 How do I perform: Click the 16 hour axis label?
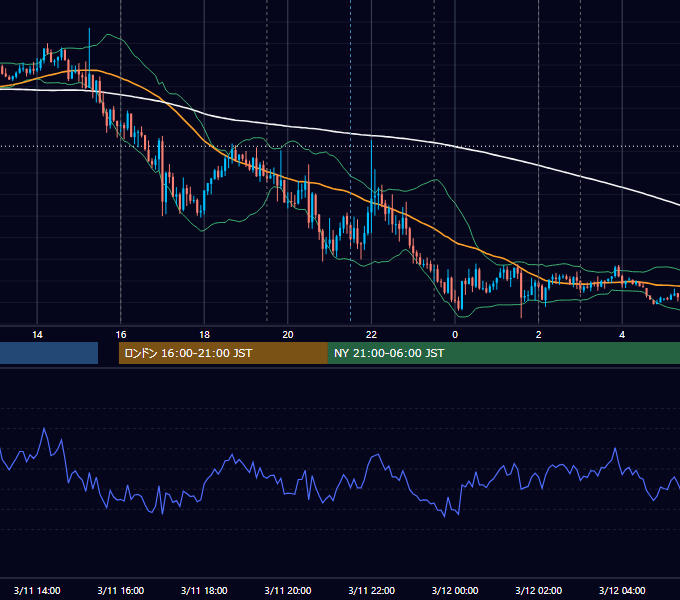click(121, 335)
